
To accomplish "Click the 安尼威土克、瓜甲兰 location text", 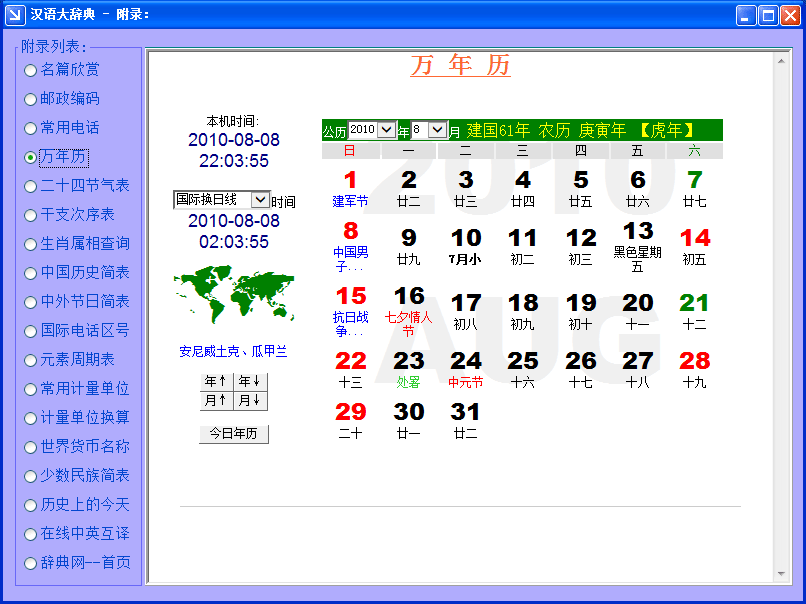I will 233,352.
